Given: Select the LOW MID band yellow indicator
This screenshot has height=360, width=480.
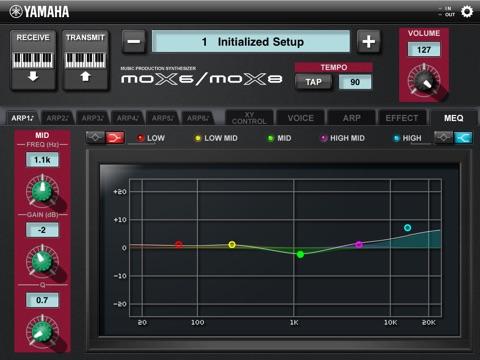Looking at the screenshot, I should click(198, 138).
